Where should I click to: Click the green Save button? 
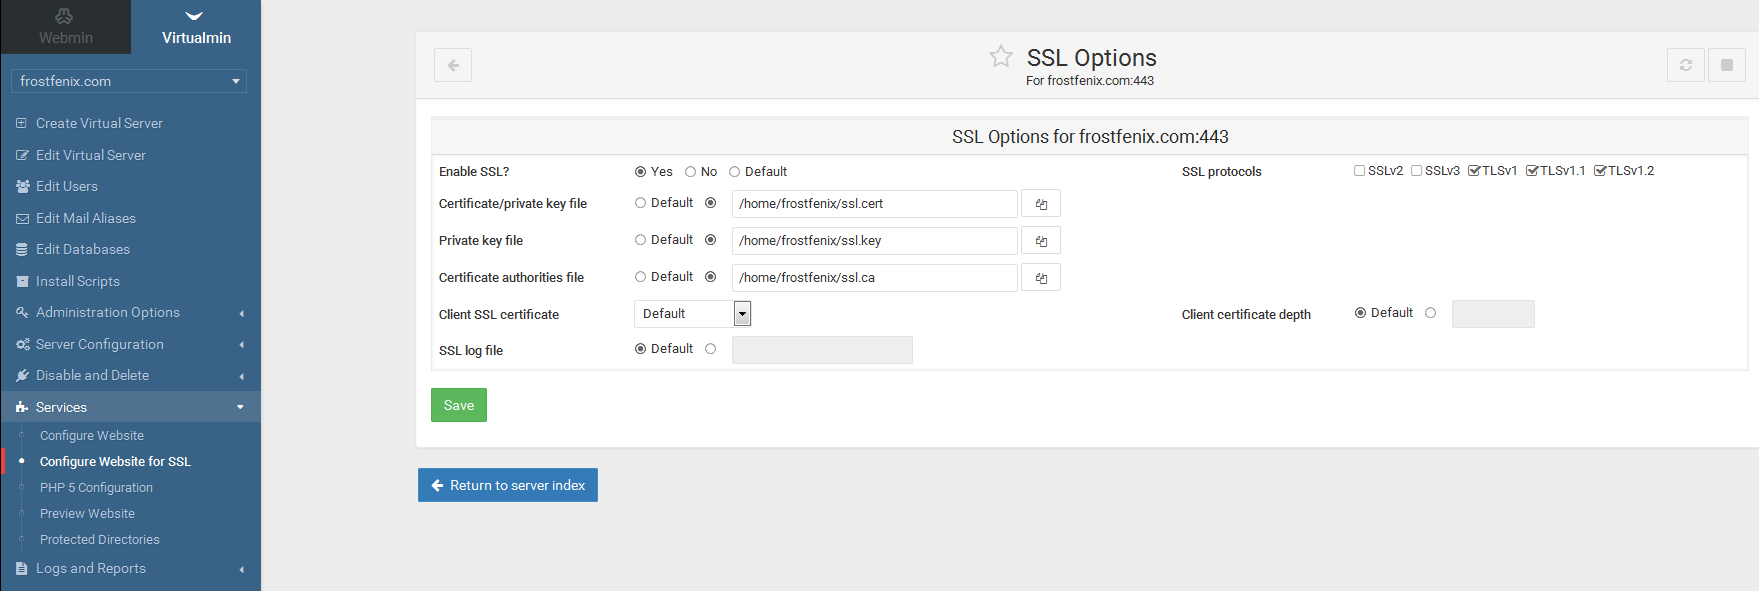459,405
